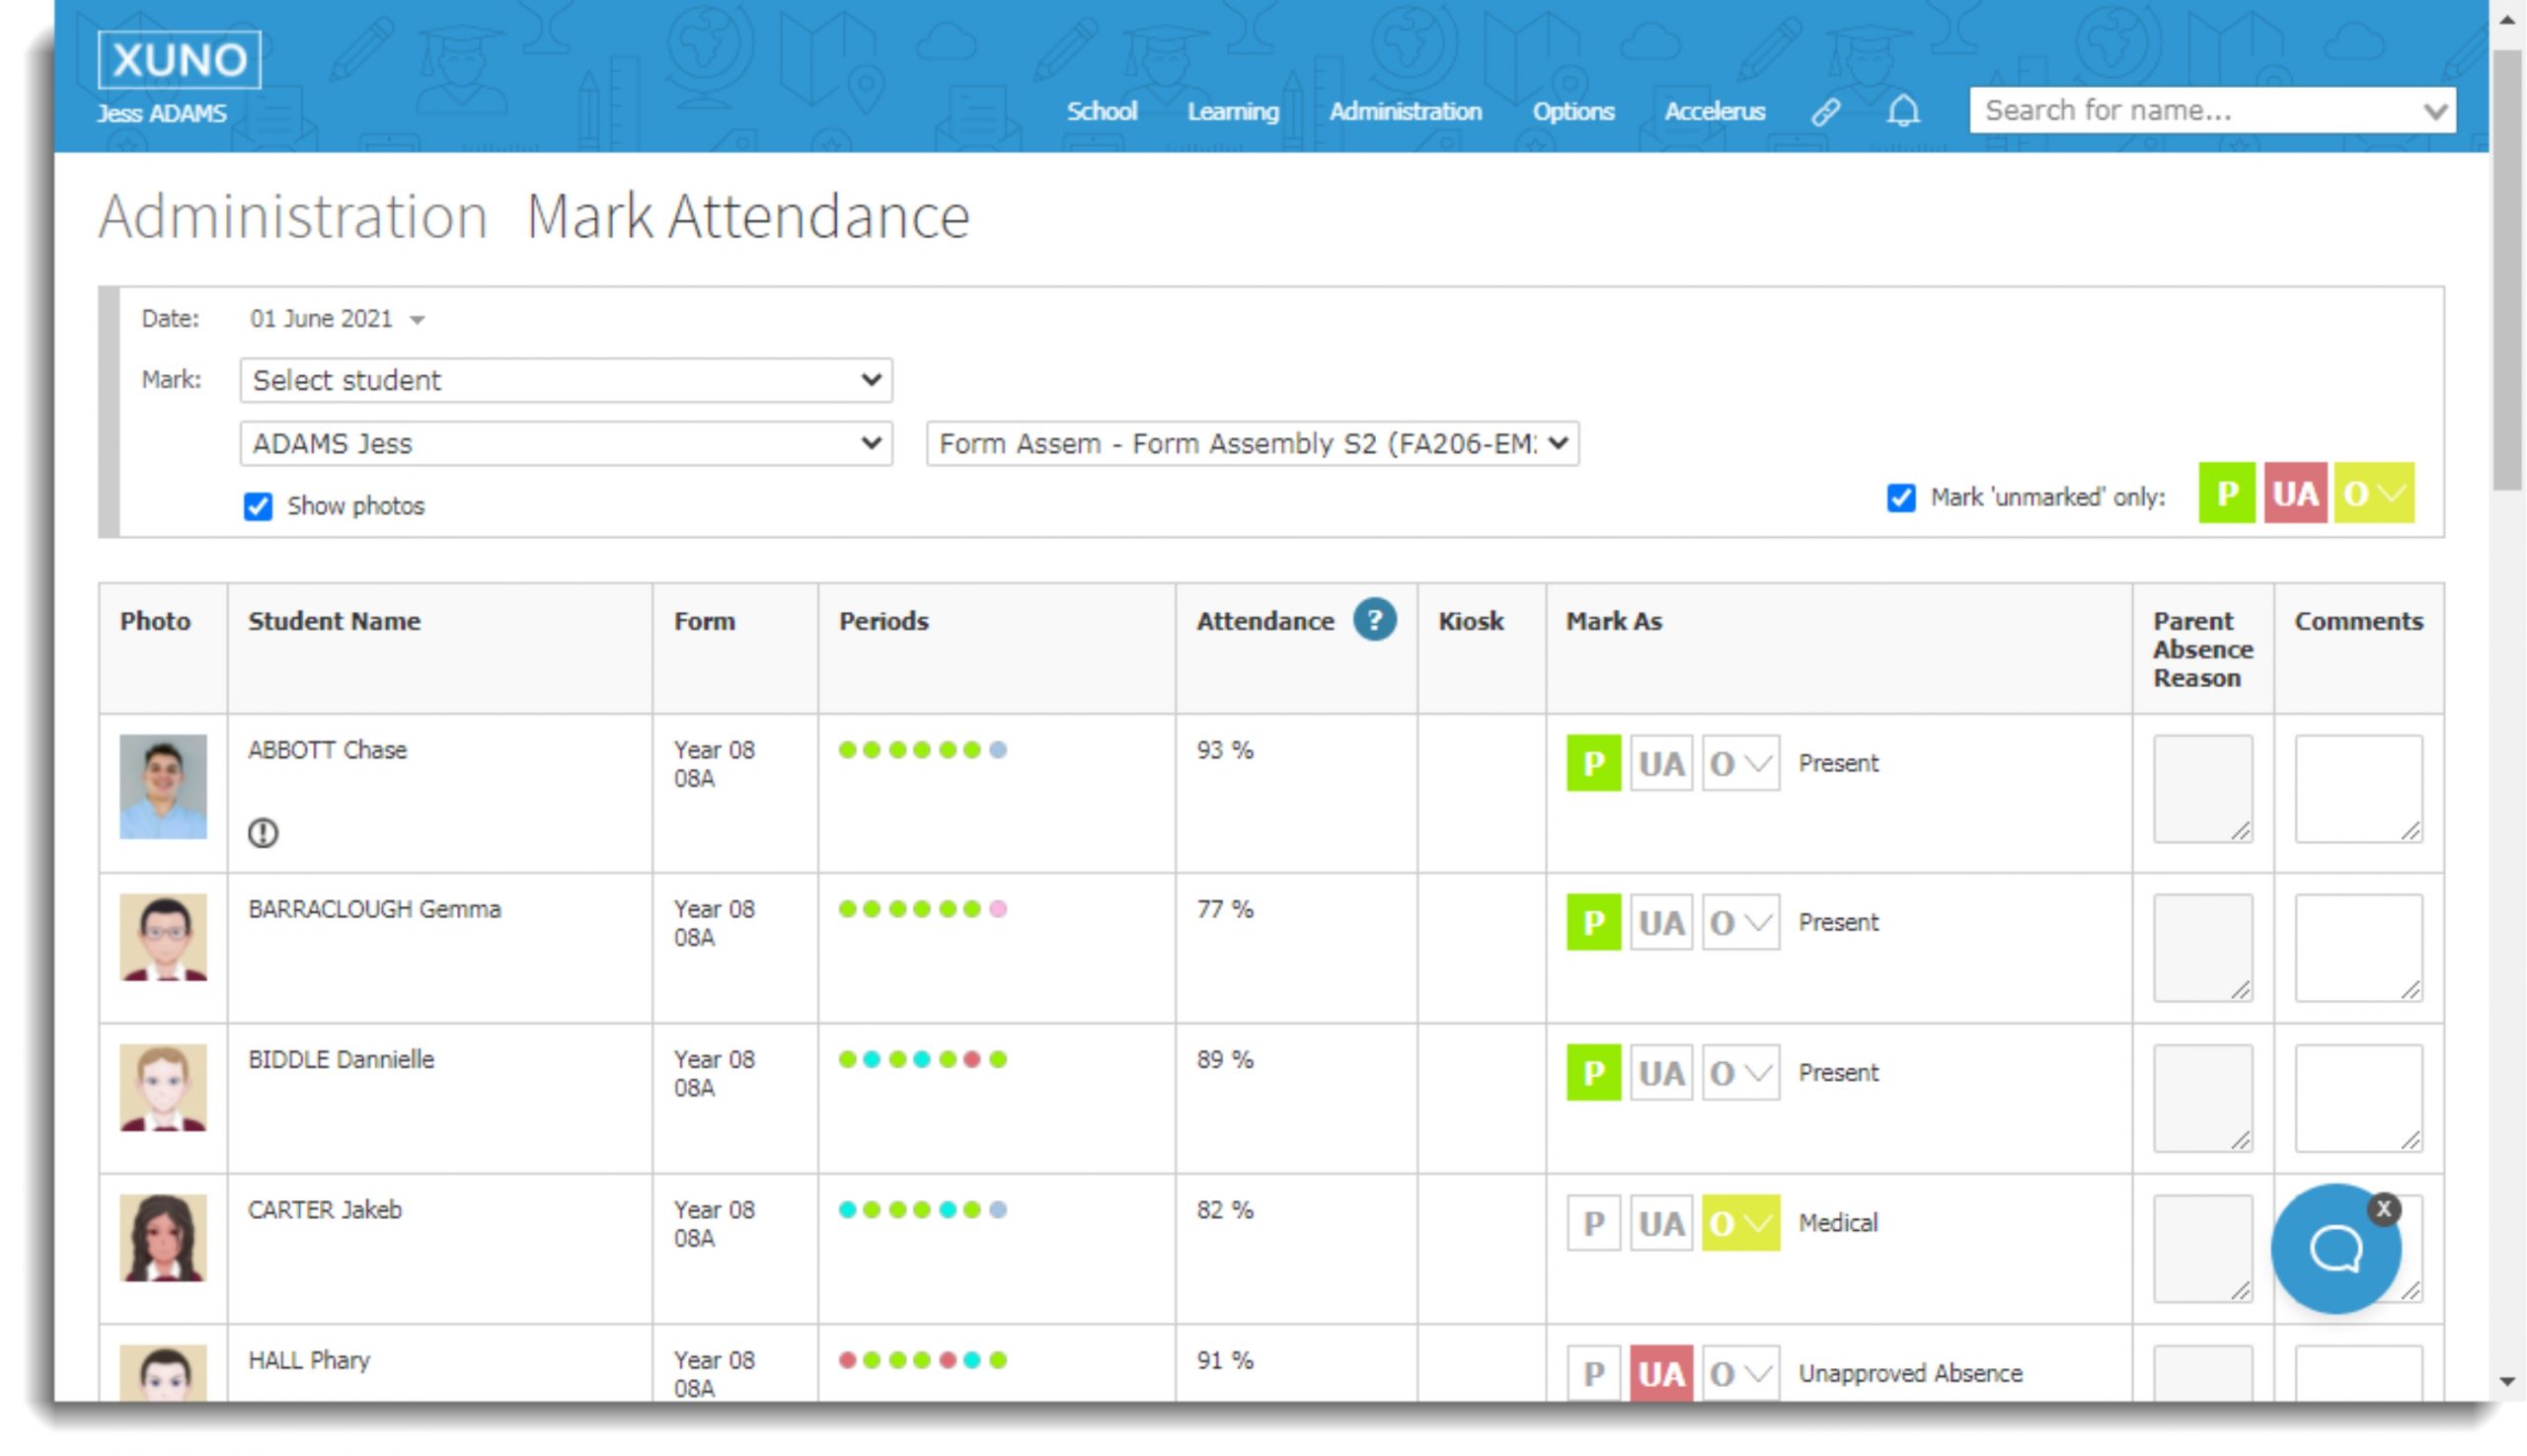Expand the Form Assembly class dropdown
The height and width of the screenshot is (1456, 2527).
click(1251, 443)
